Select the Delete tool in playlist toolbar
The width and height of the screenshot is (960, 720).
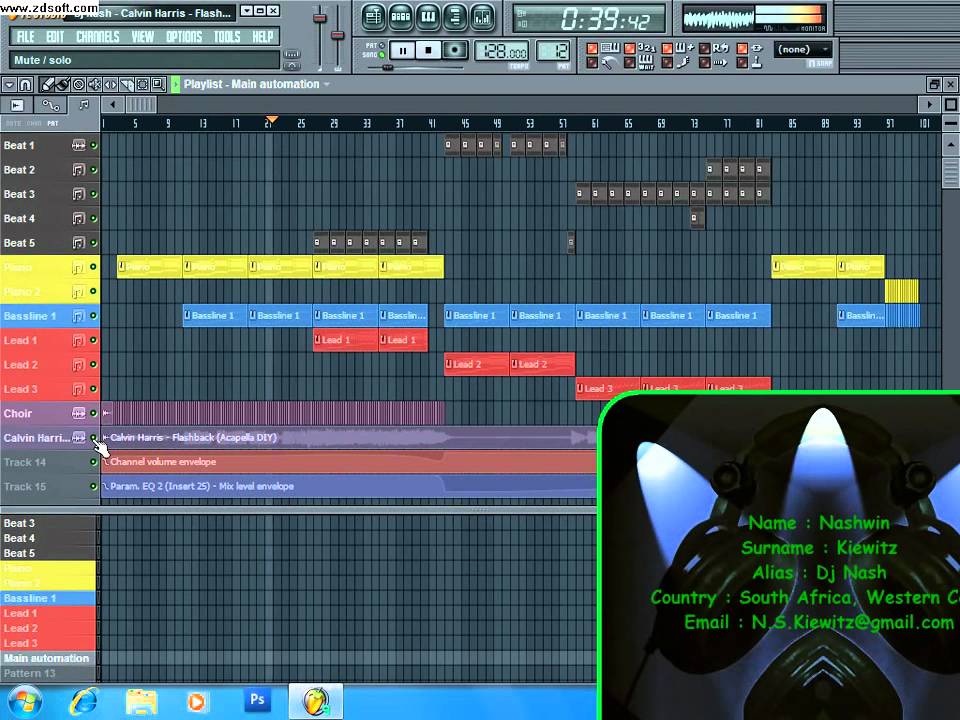[78, 84]
